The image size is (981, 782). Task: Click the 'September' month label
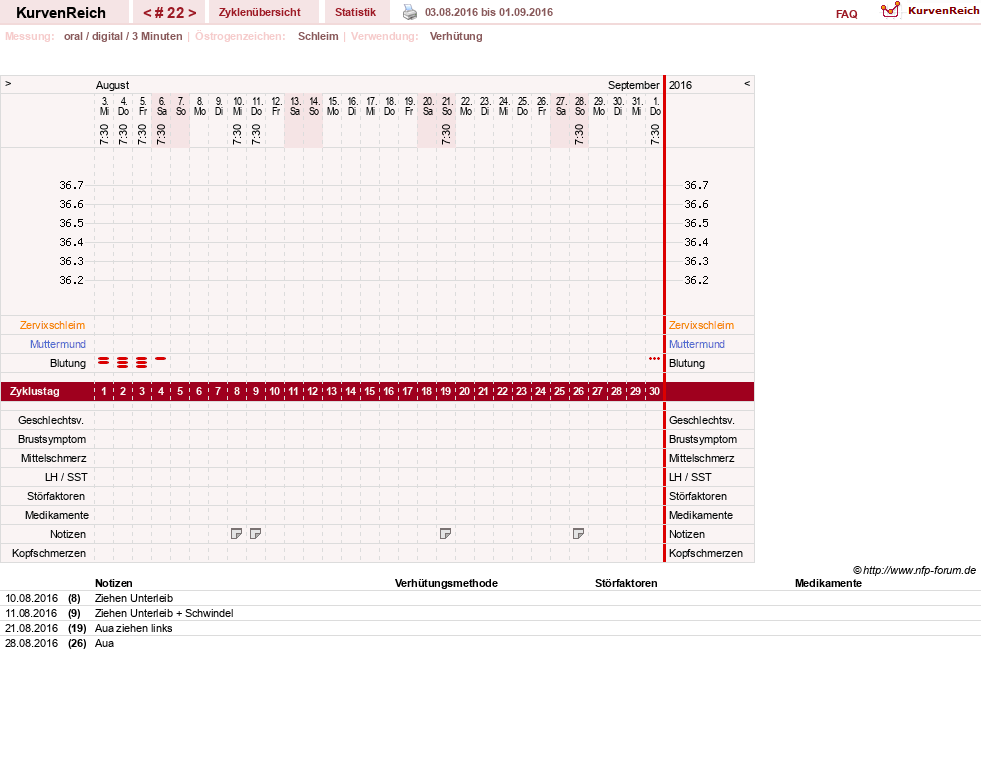[x=634, y=85]
